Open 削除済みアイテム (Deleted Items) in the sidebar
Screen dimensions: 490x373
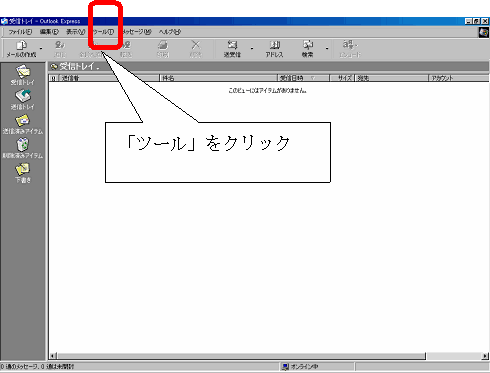click(23, 149)
